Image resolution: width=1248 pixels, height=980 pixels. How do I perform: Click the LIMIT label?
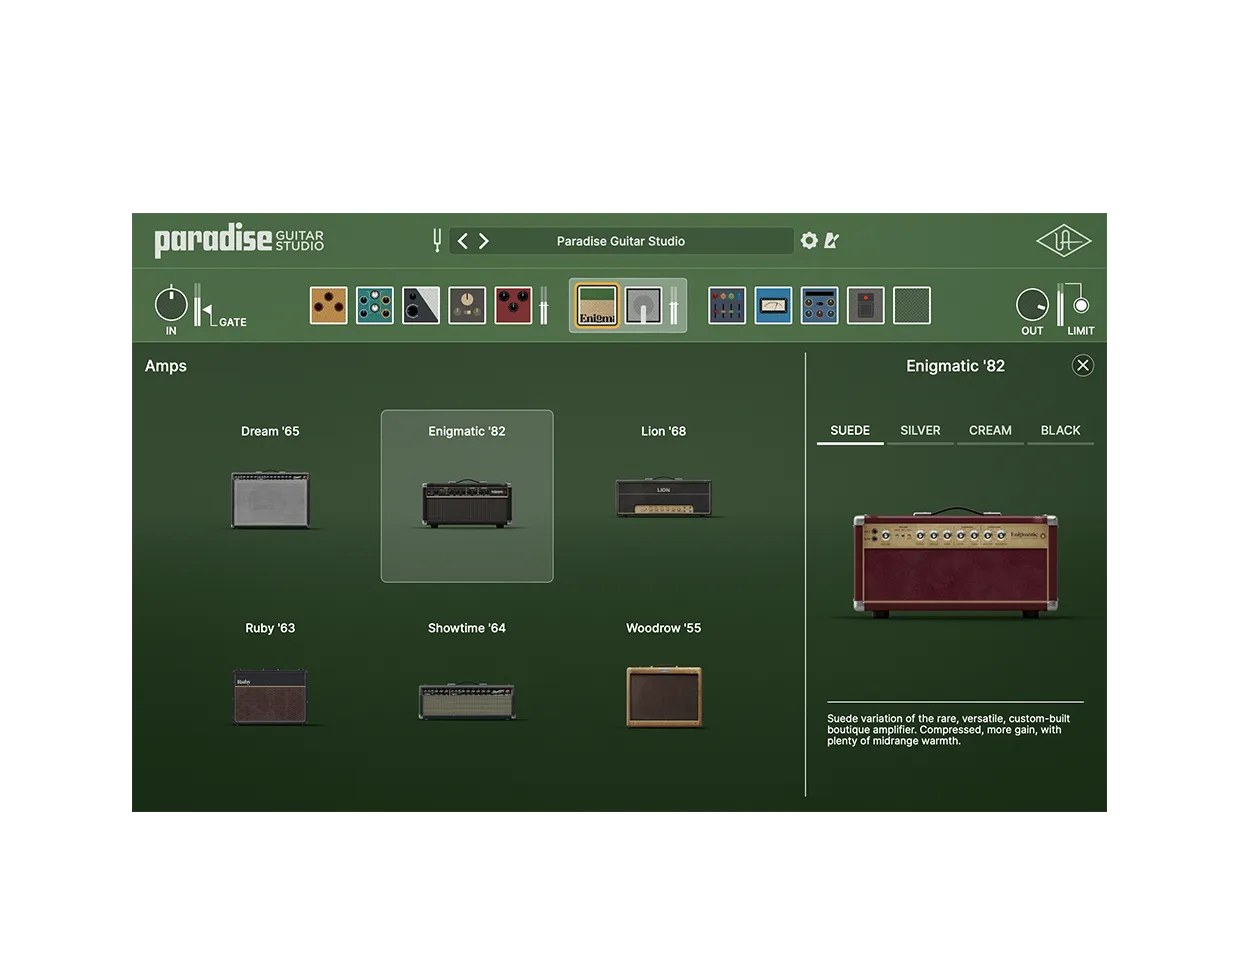1080,331
